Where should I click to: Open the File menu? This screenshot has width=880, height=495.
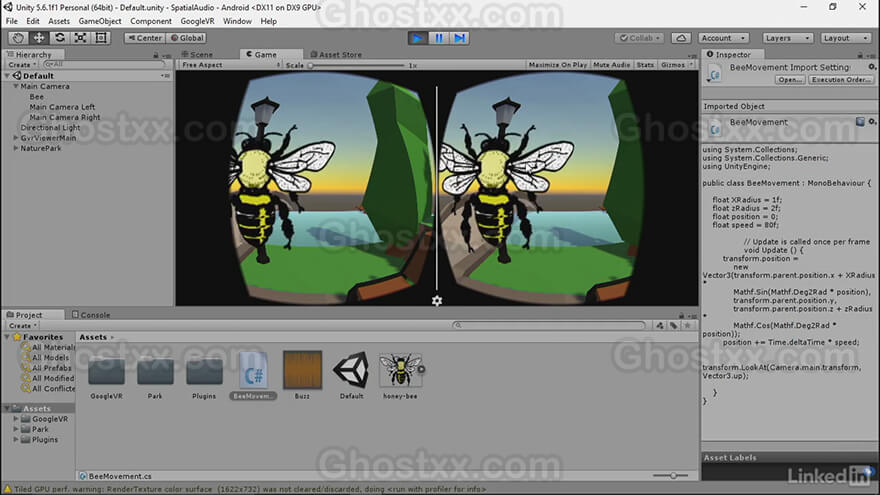[11, 21]
